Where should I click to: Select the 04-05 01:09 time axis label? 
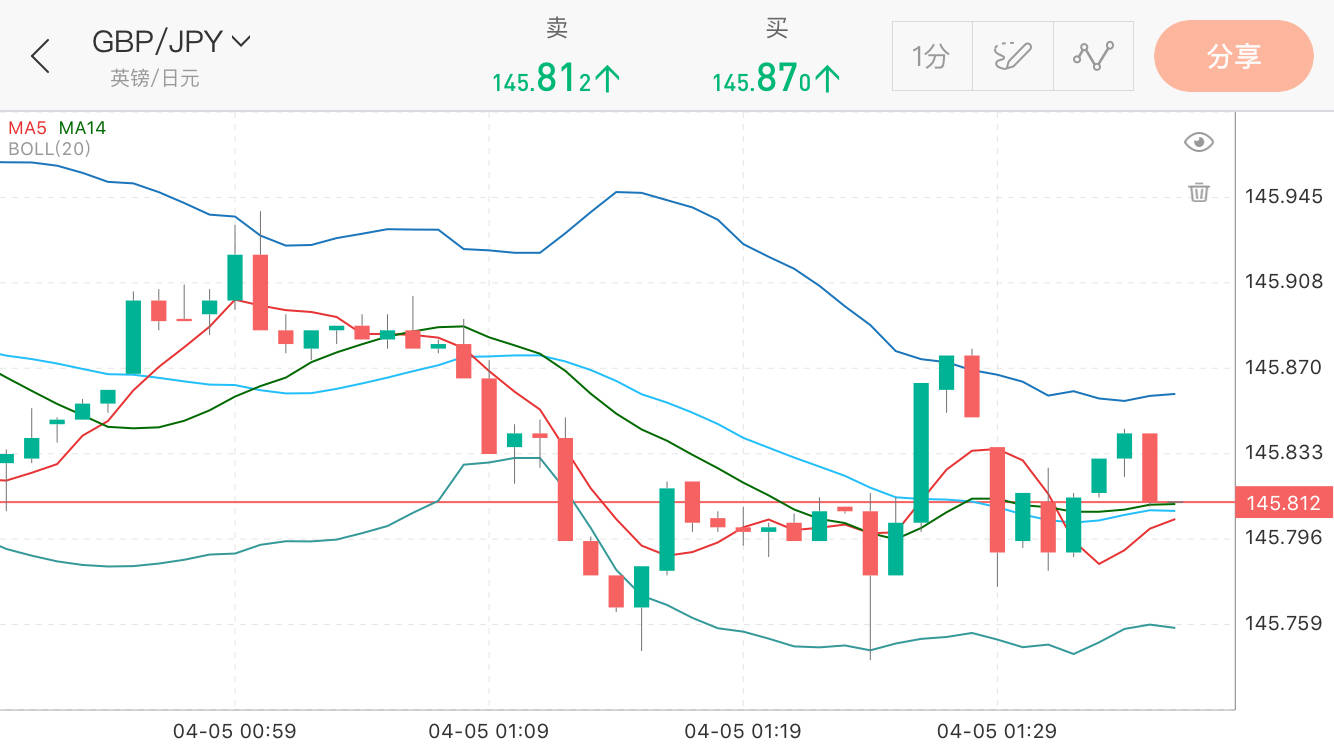click(488, 731)
